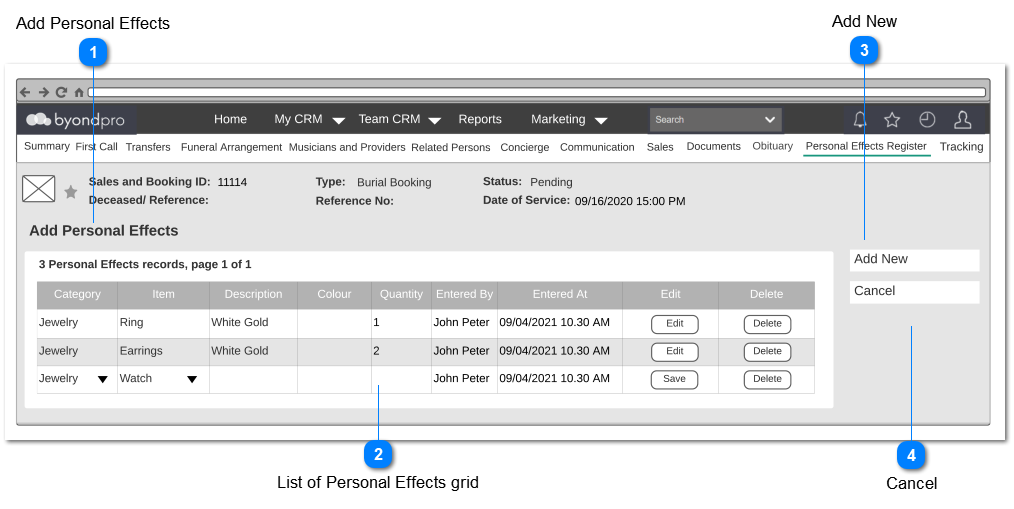Viewport: 1014px width, 509px height.
Task: Switch to the Transfers tab
Action: tap(148, 147)
